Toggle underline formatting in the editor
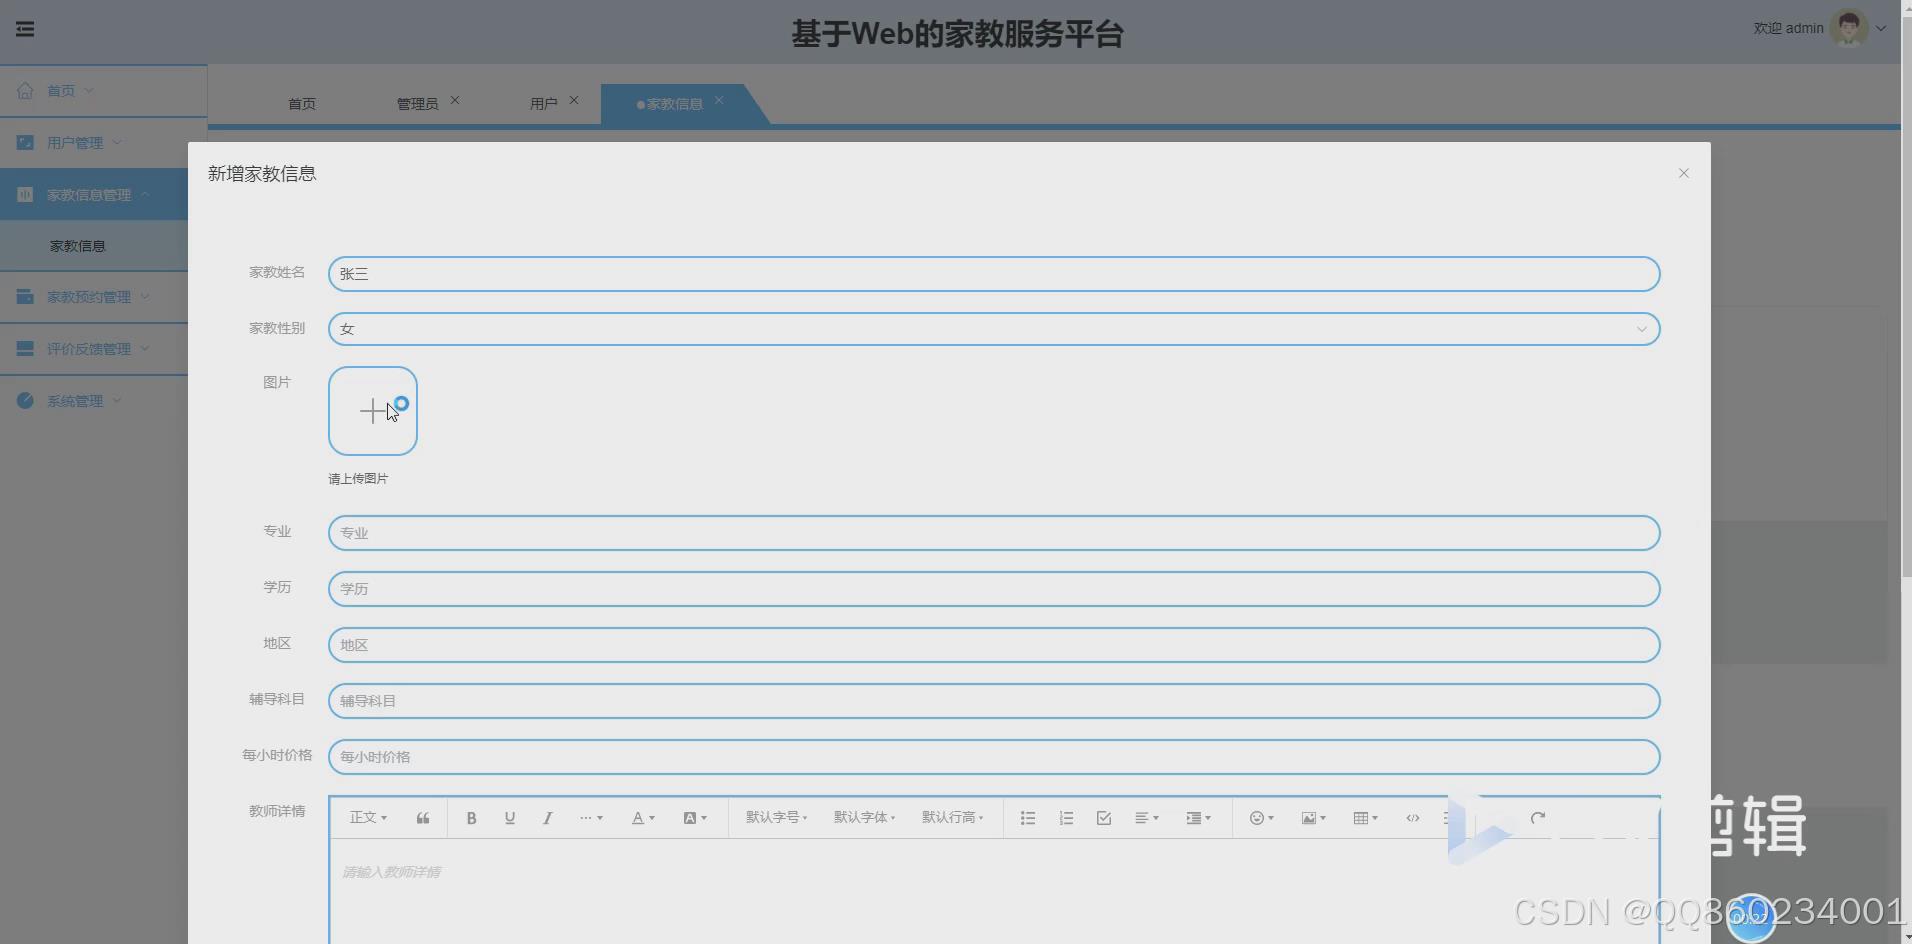 pyautogui.click(x=510, y=818)
